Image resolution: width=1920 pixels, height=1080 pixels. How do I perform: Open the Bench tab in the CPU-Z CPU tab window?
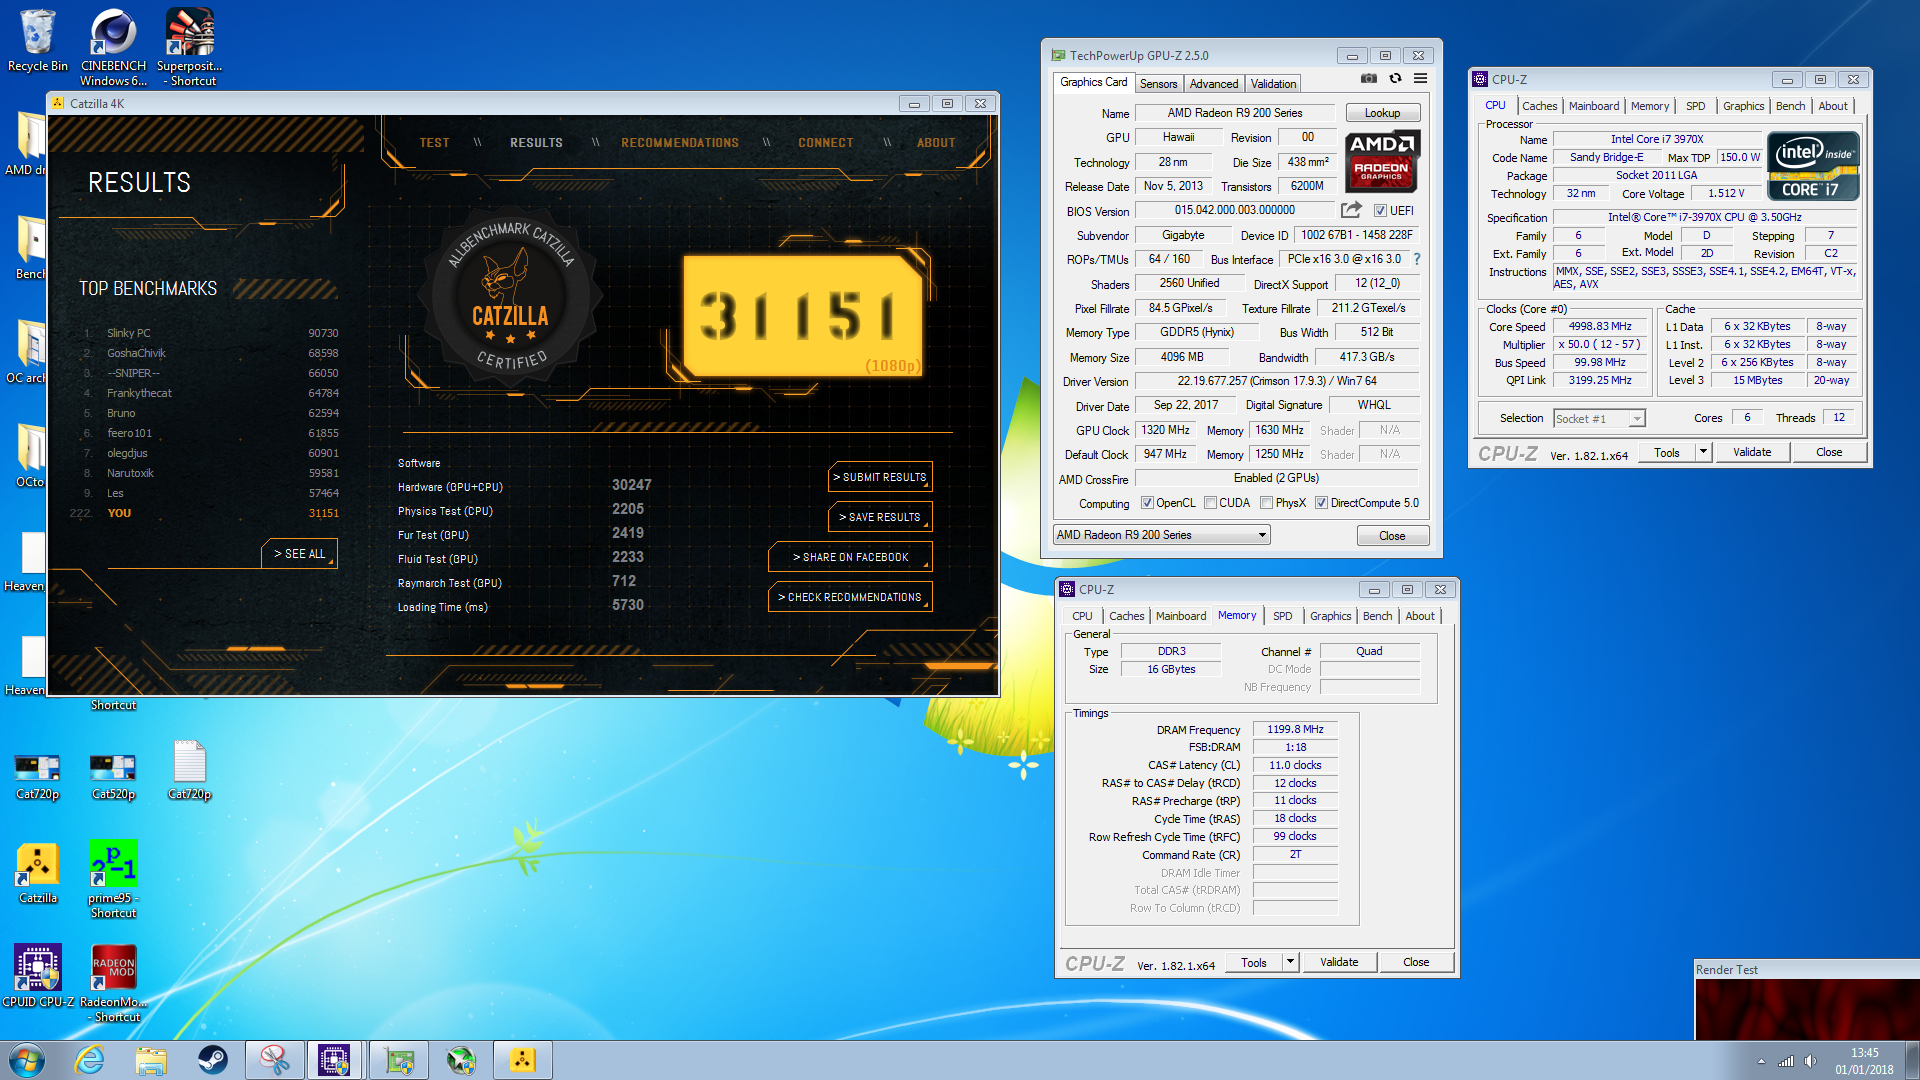coord(1790,106)
